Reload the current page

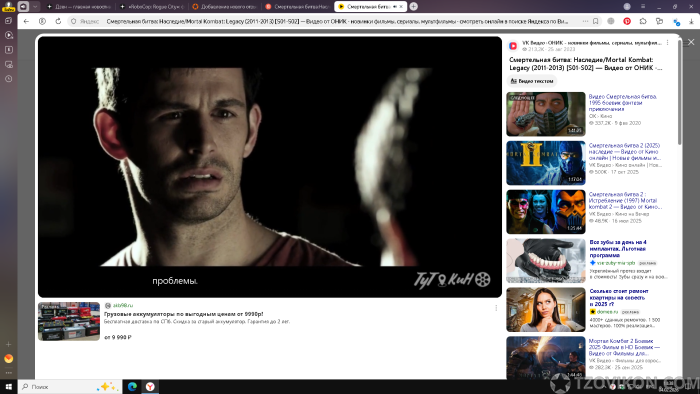pyautogui.click(x=58, y=21)
